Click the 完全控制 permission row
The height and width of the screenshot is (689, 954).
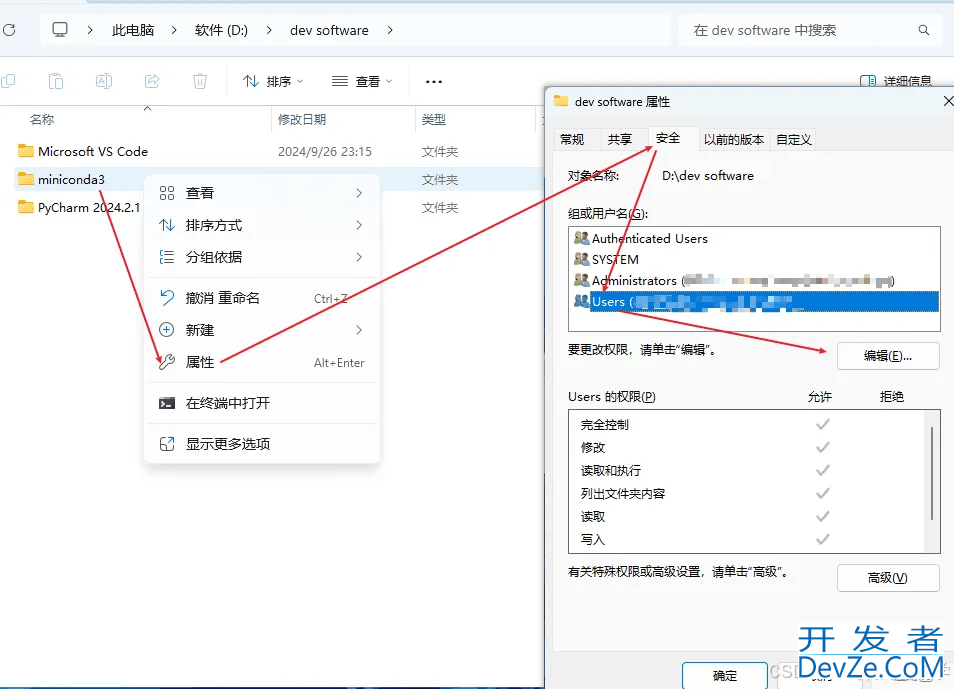[x=747, y=424]
